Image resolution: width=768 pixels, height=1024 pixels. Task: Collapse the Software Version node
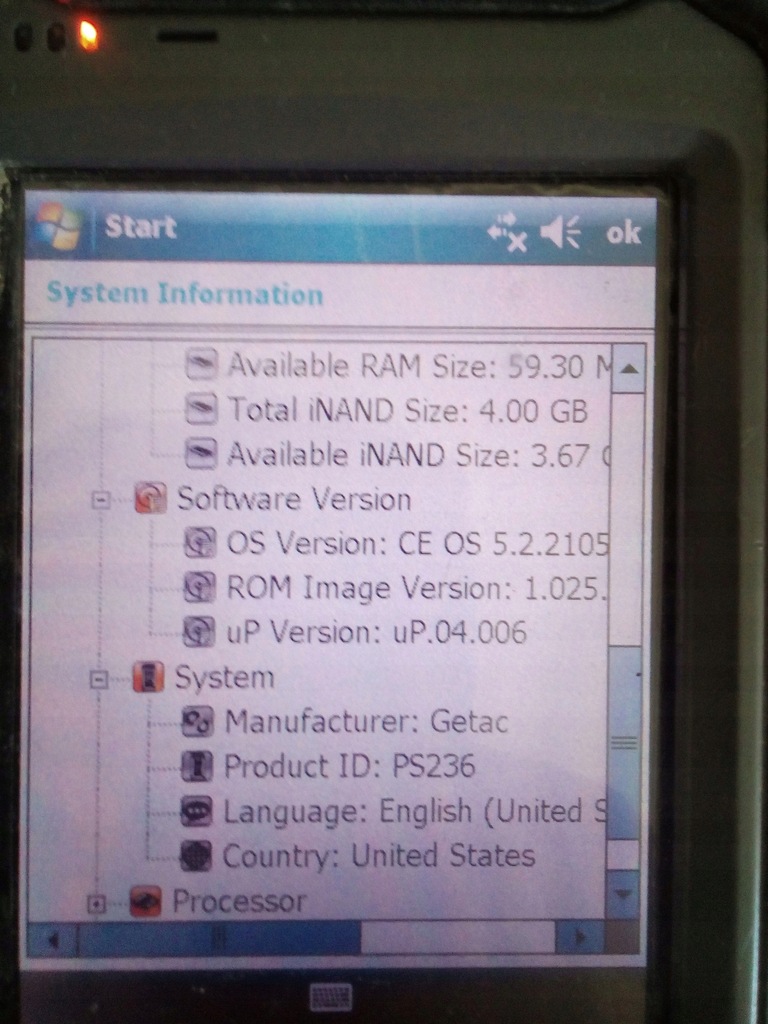pyautogui.click(x=101, y=500)
